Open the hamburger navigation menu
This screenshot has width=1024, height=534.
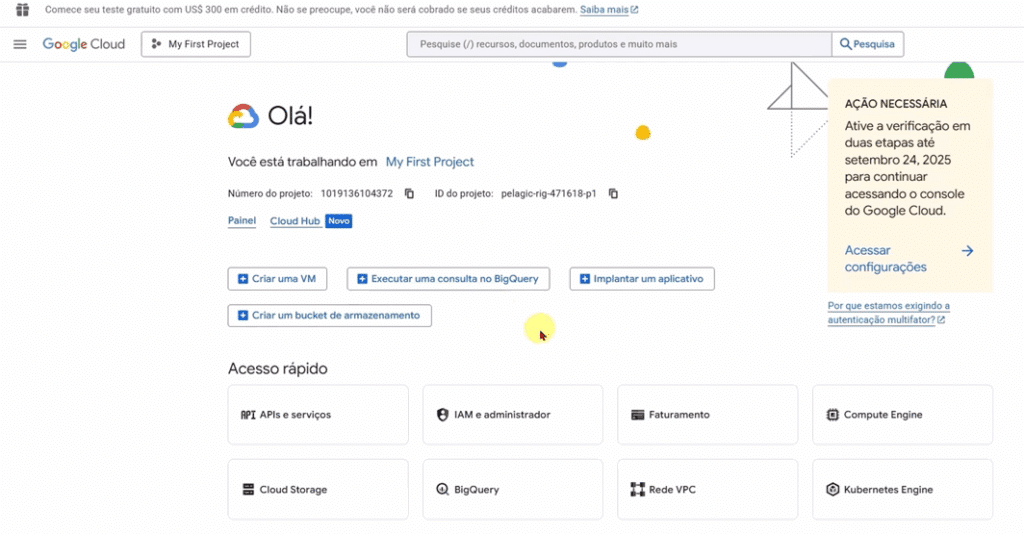pyautogui.click(x=20, y=44)
